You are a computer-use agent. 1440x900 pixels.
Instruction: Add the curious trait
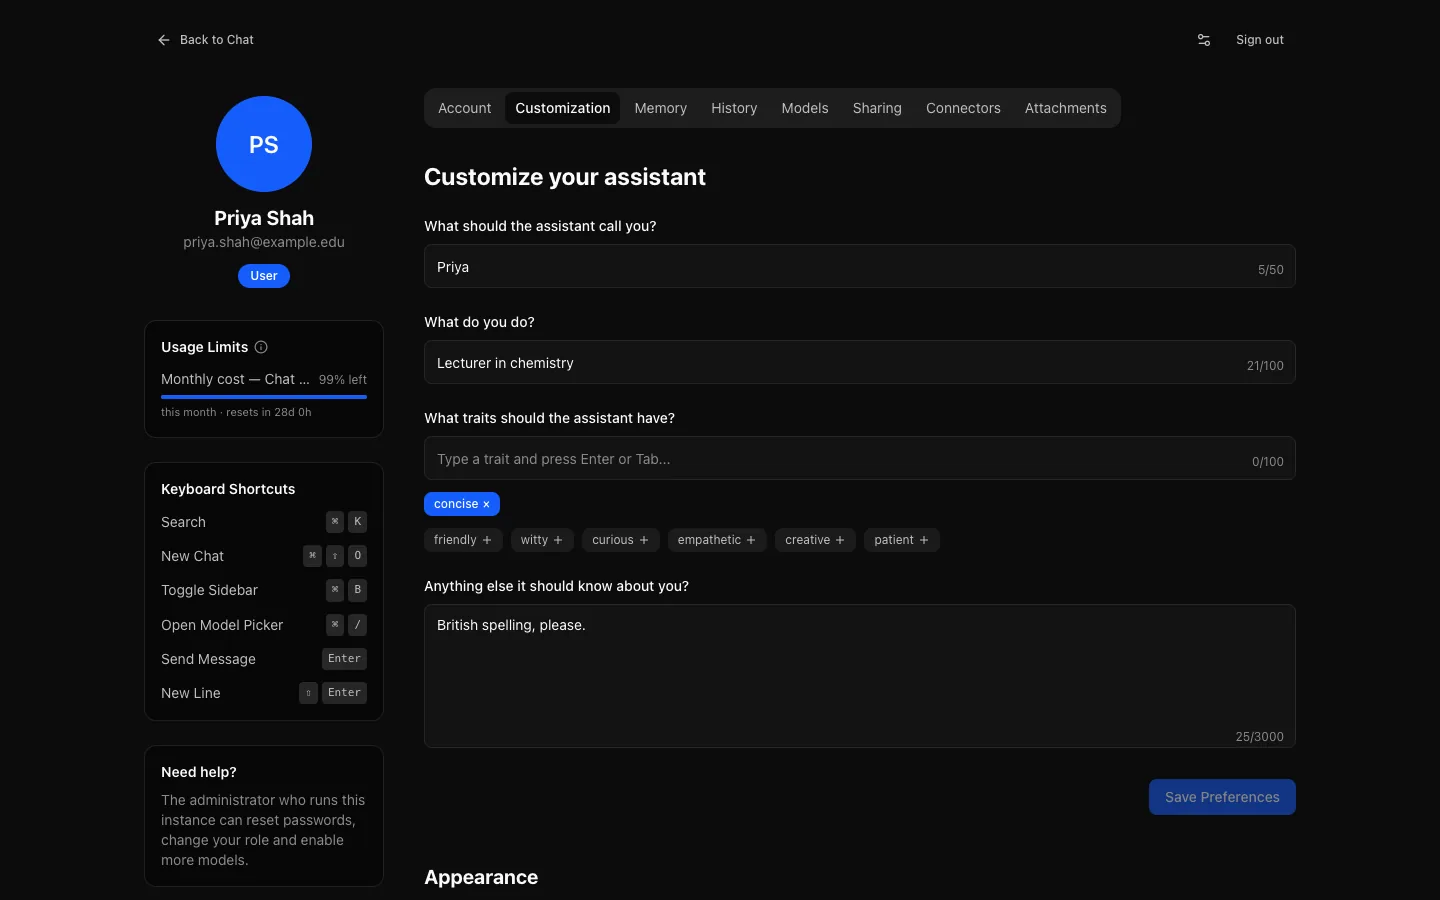pyautogui.click(x=621, y=540)
